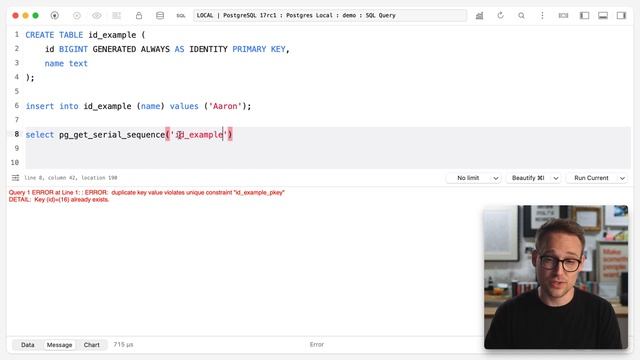
Task: Click the Error status label in bottom bar
Action: pos(317,345)
